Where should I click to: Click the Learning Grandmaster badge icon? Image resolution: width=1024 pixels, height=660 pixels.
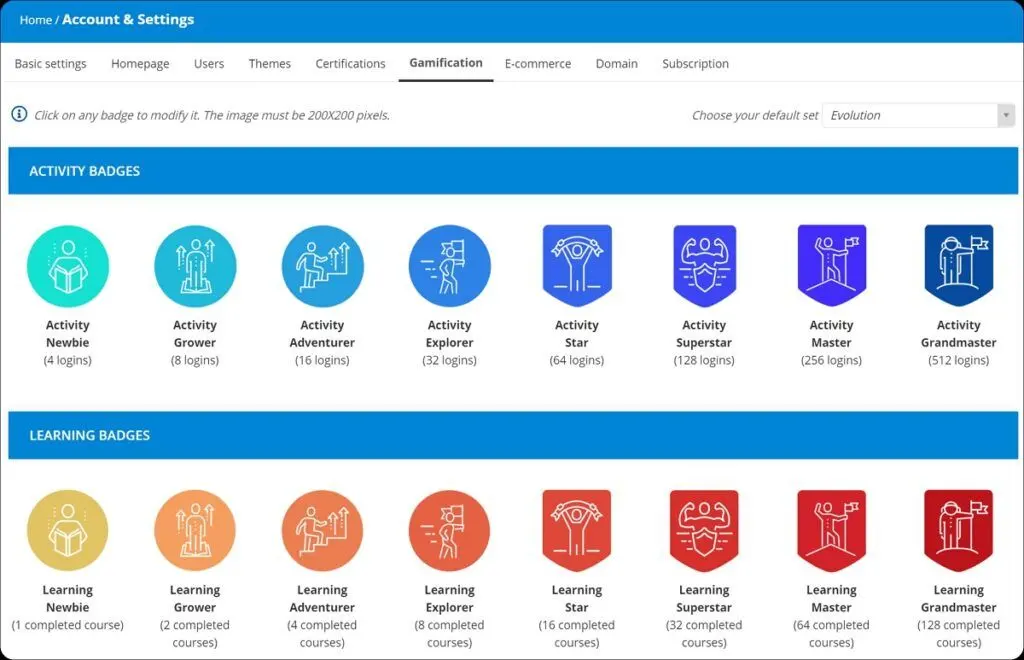(959, 530)
